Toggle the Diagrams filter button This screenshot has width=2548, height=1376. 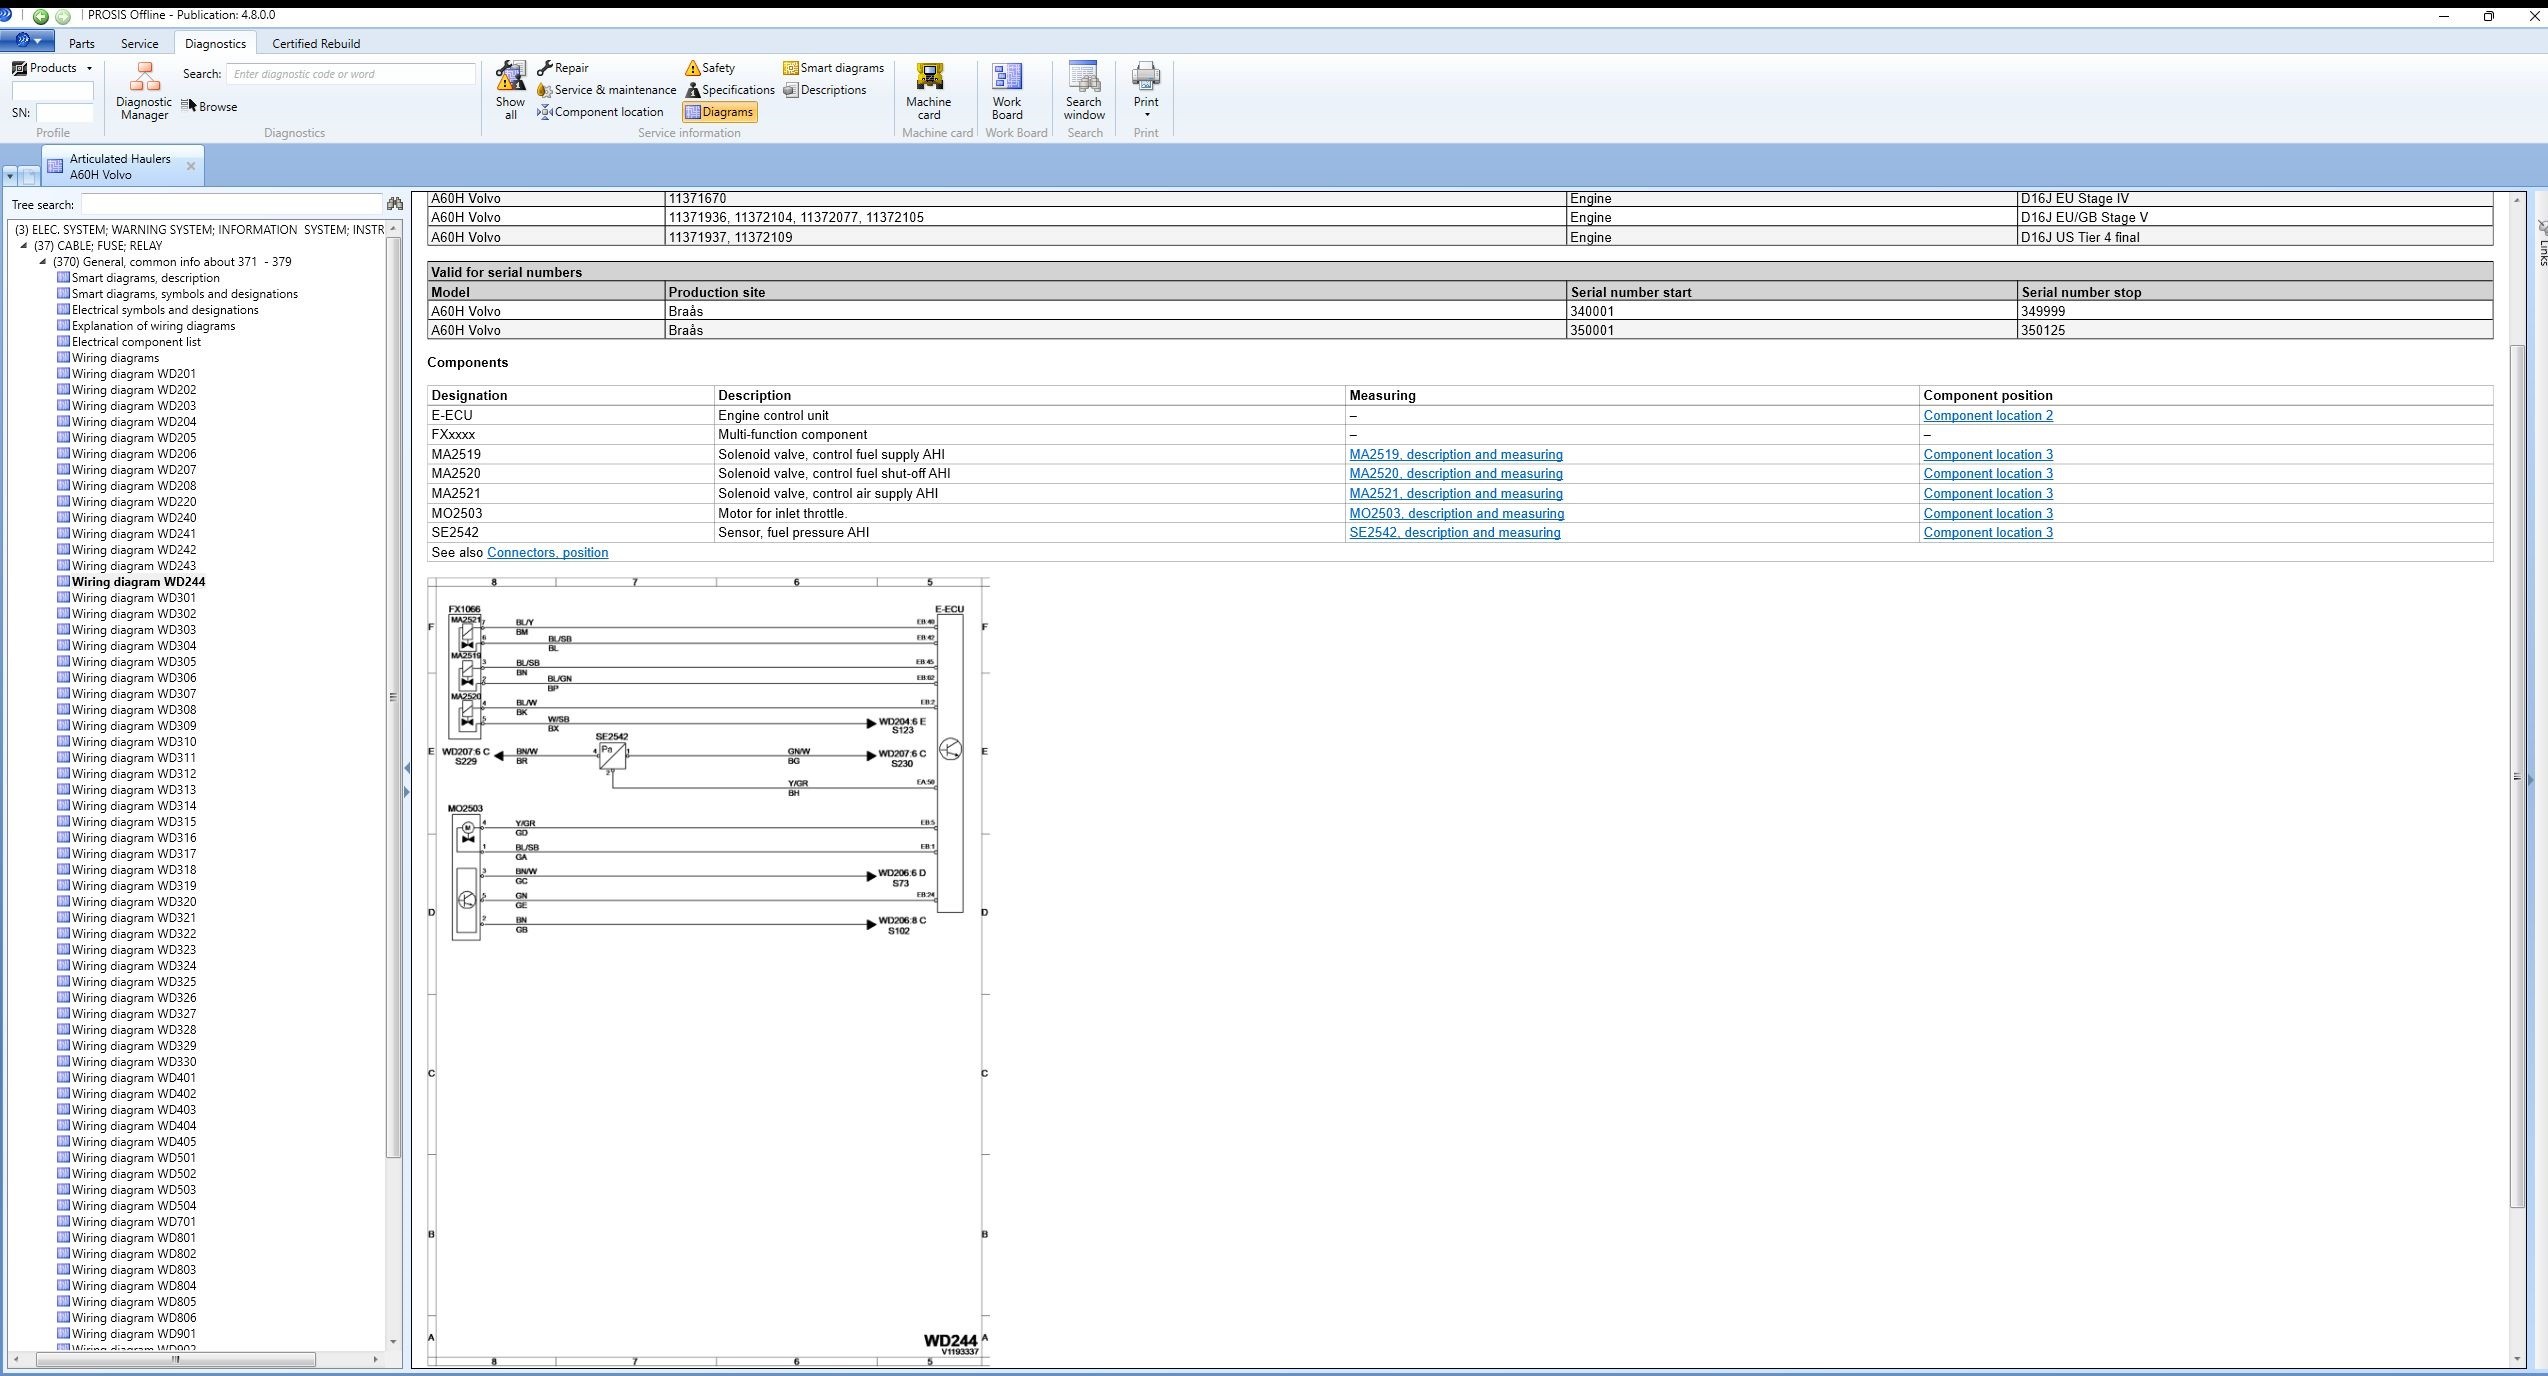coord(719,112)
